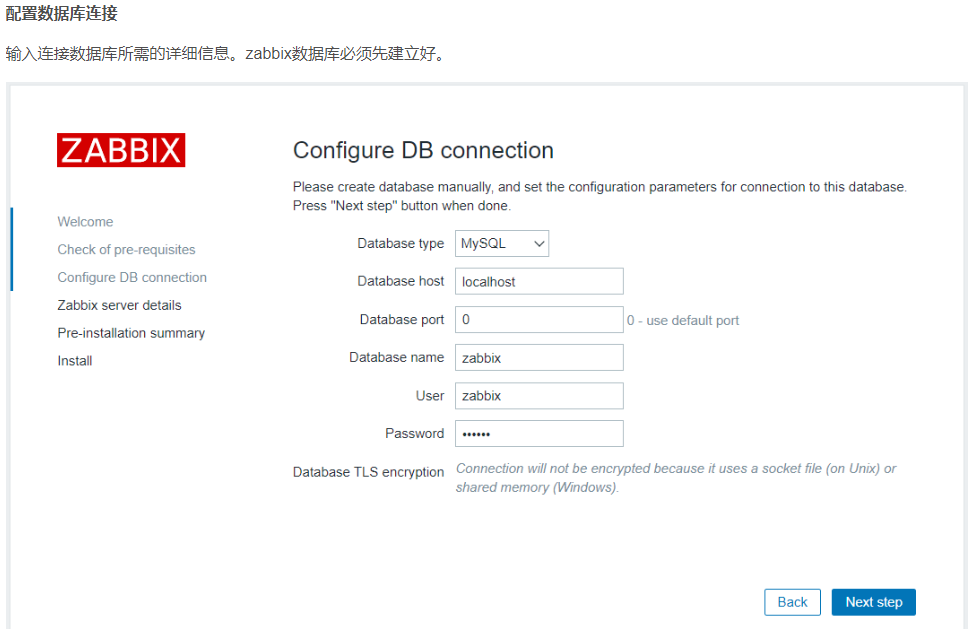Focus the Password field

pos(539,434)
